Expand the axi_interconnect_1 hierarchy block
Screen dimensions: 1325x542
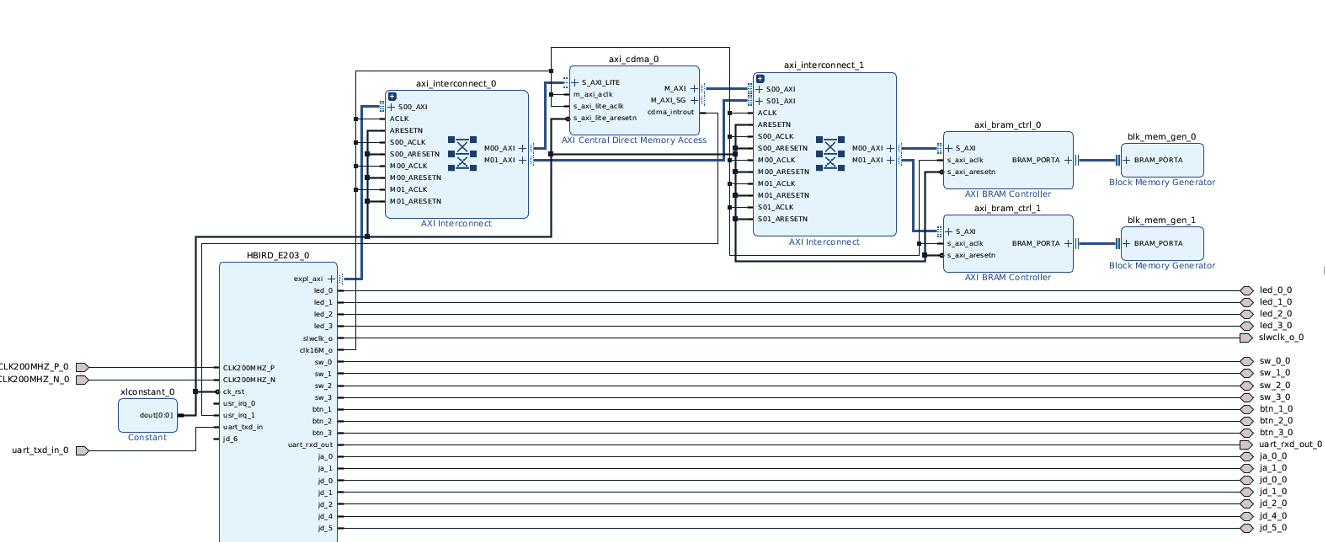(760, 78)
